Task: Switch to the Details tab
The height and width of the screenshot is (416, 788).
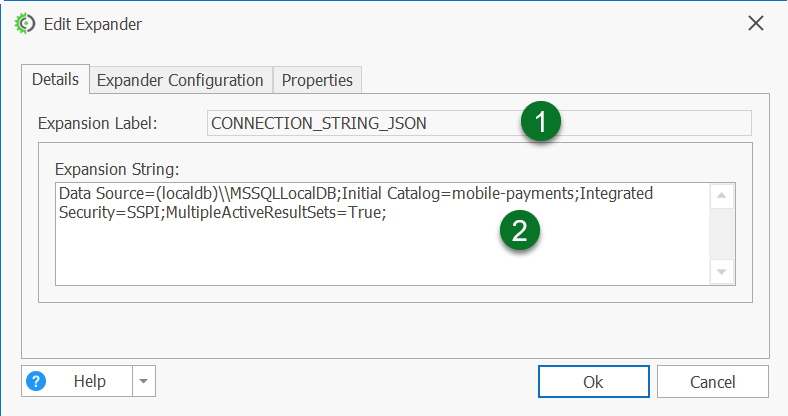Action: (56, 79)
